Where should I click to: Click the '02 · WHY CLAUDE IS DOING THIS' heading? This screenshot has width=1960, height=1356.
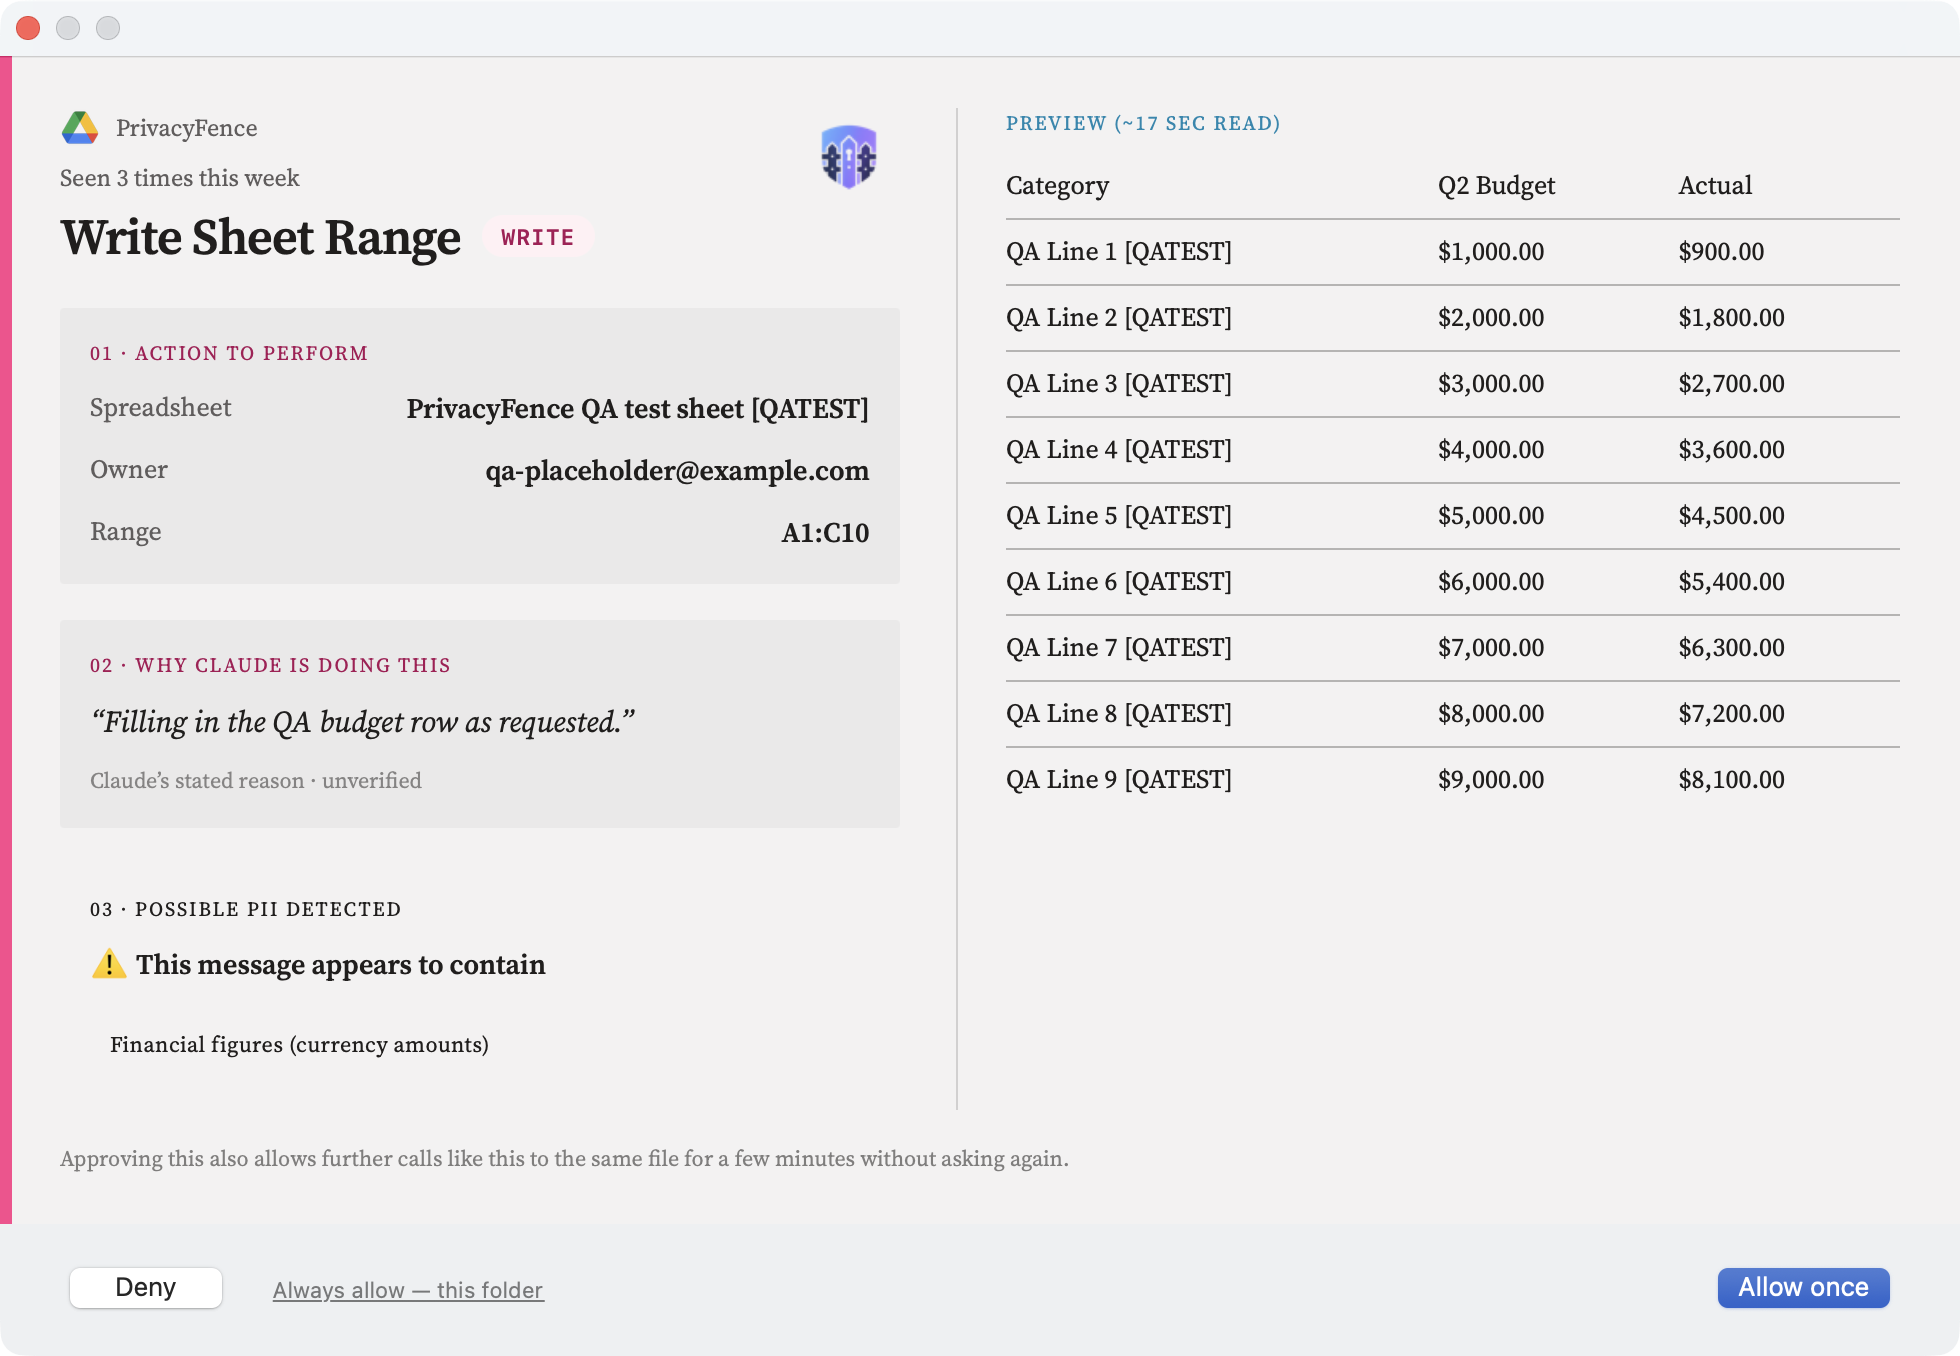(270, 665)
